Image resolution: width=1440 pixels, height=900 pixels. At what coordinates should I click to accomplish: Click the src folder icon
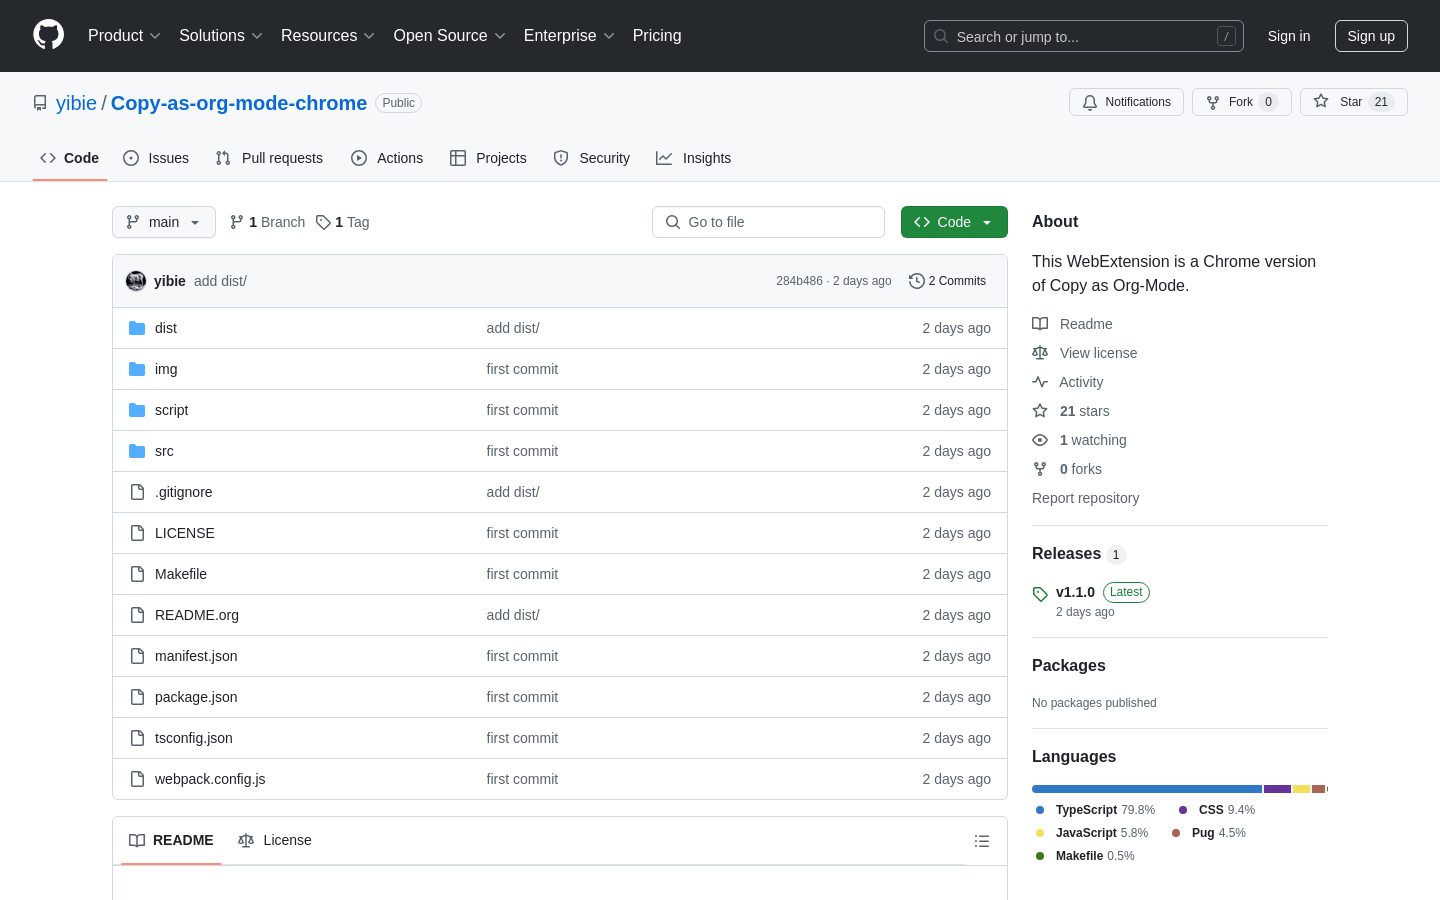tap(137, 451)
